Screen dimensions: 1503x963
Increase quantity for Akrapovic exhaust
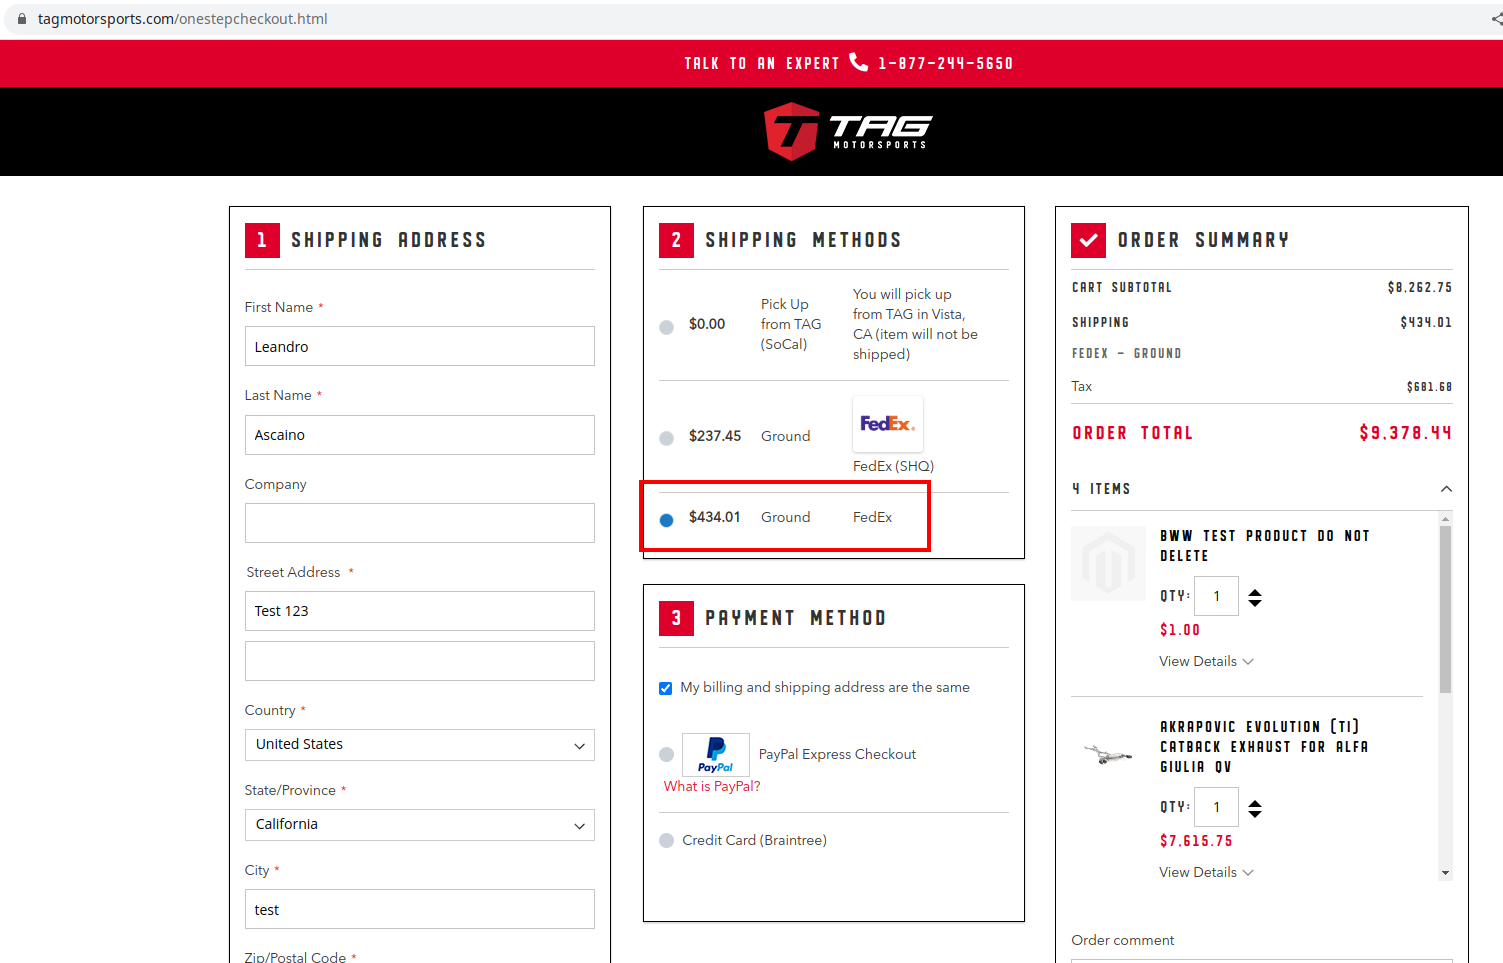[x=1255, y=800]
